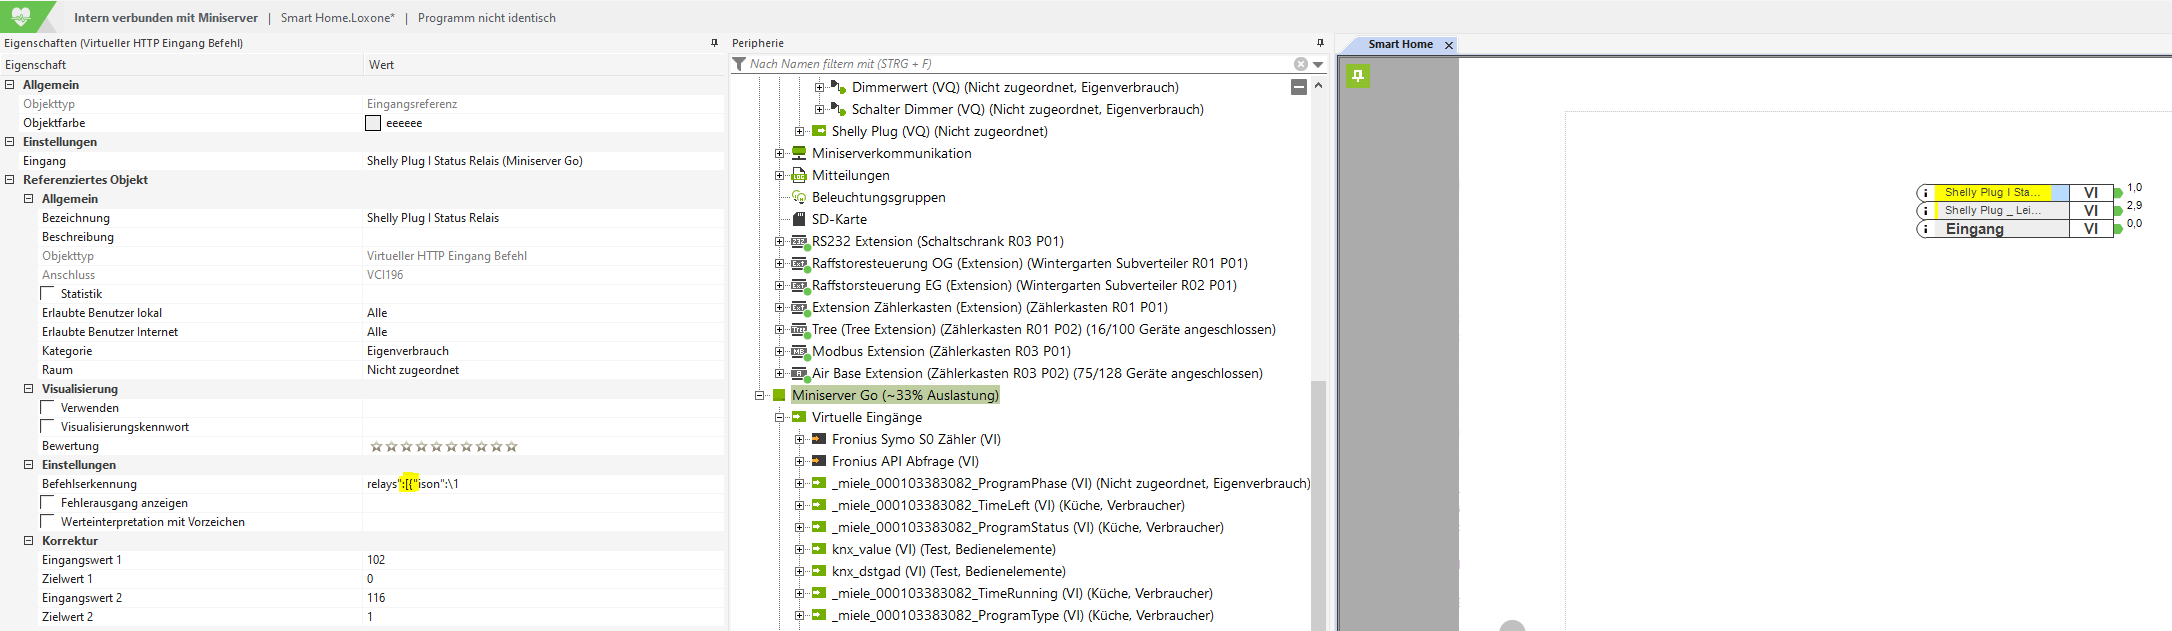Close the Smart Home tab
2172x631 pixels.
(1448, 45)
